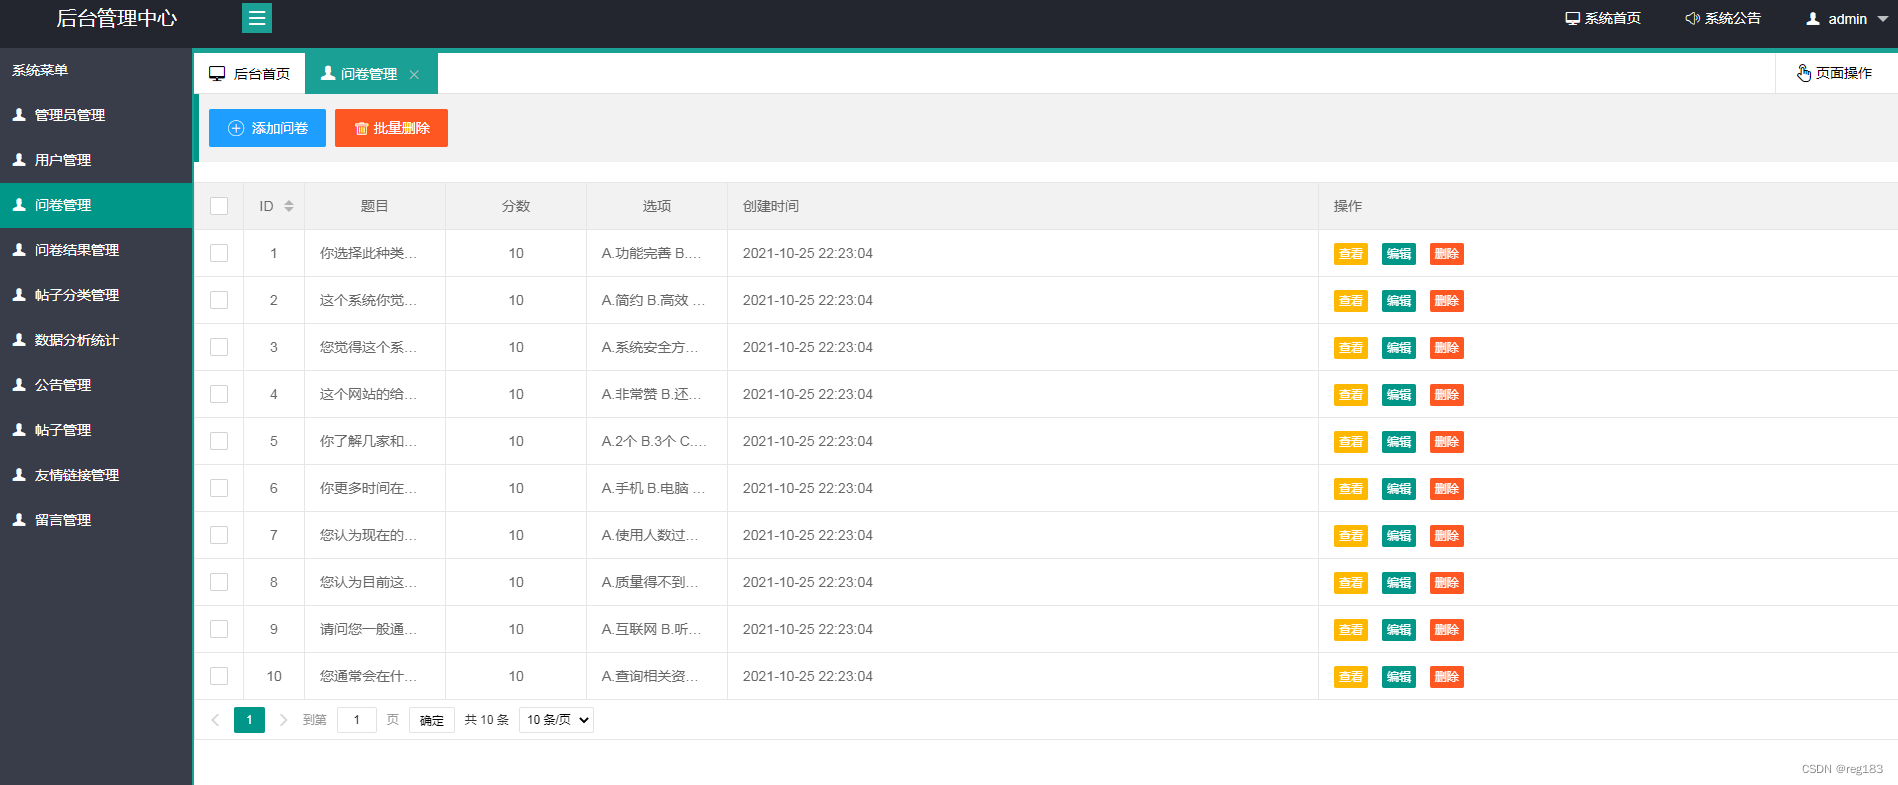1898x785 pixels.
Task: Open 留言管理 in the sidebar menu
Action: pyautogui.click(x=96, y=520)
